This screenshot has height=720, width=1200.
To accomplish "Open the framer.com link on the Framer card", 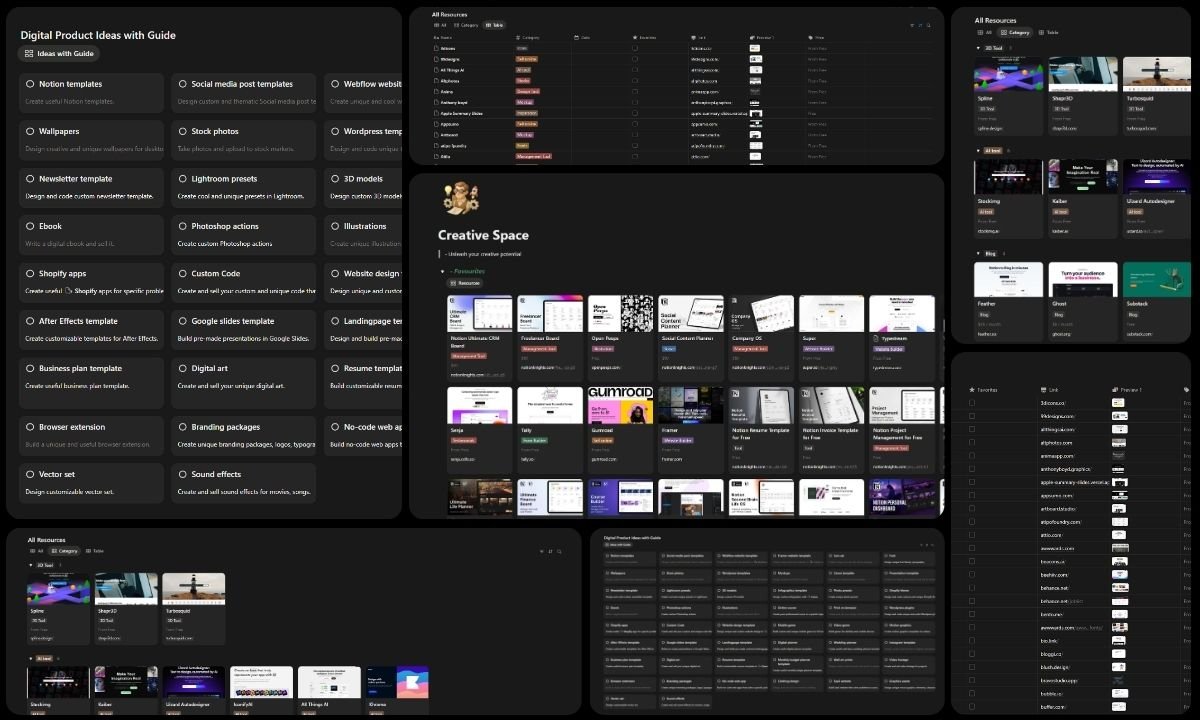I will [x=672, y=459].
